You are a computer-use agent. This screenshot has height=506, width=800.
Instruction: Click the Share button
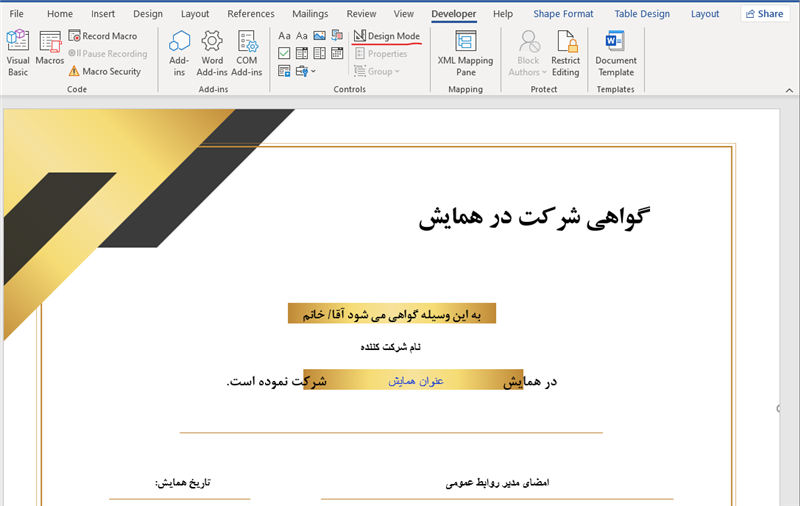point(764,14)
